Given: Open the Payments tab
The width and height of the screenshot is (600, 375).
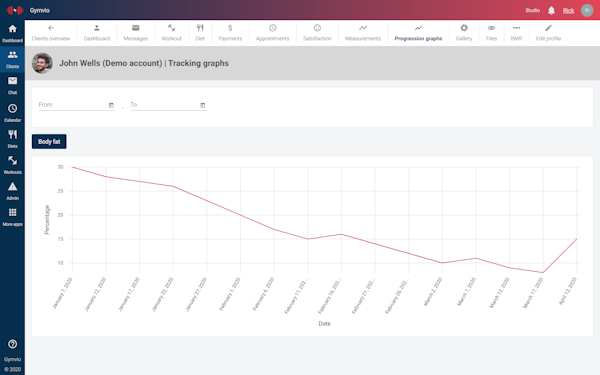Looking at the screenshot, I should pos(230,33).
